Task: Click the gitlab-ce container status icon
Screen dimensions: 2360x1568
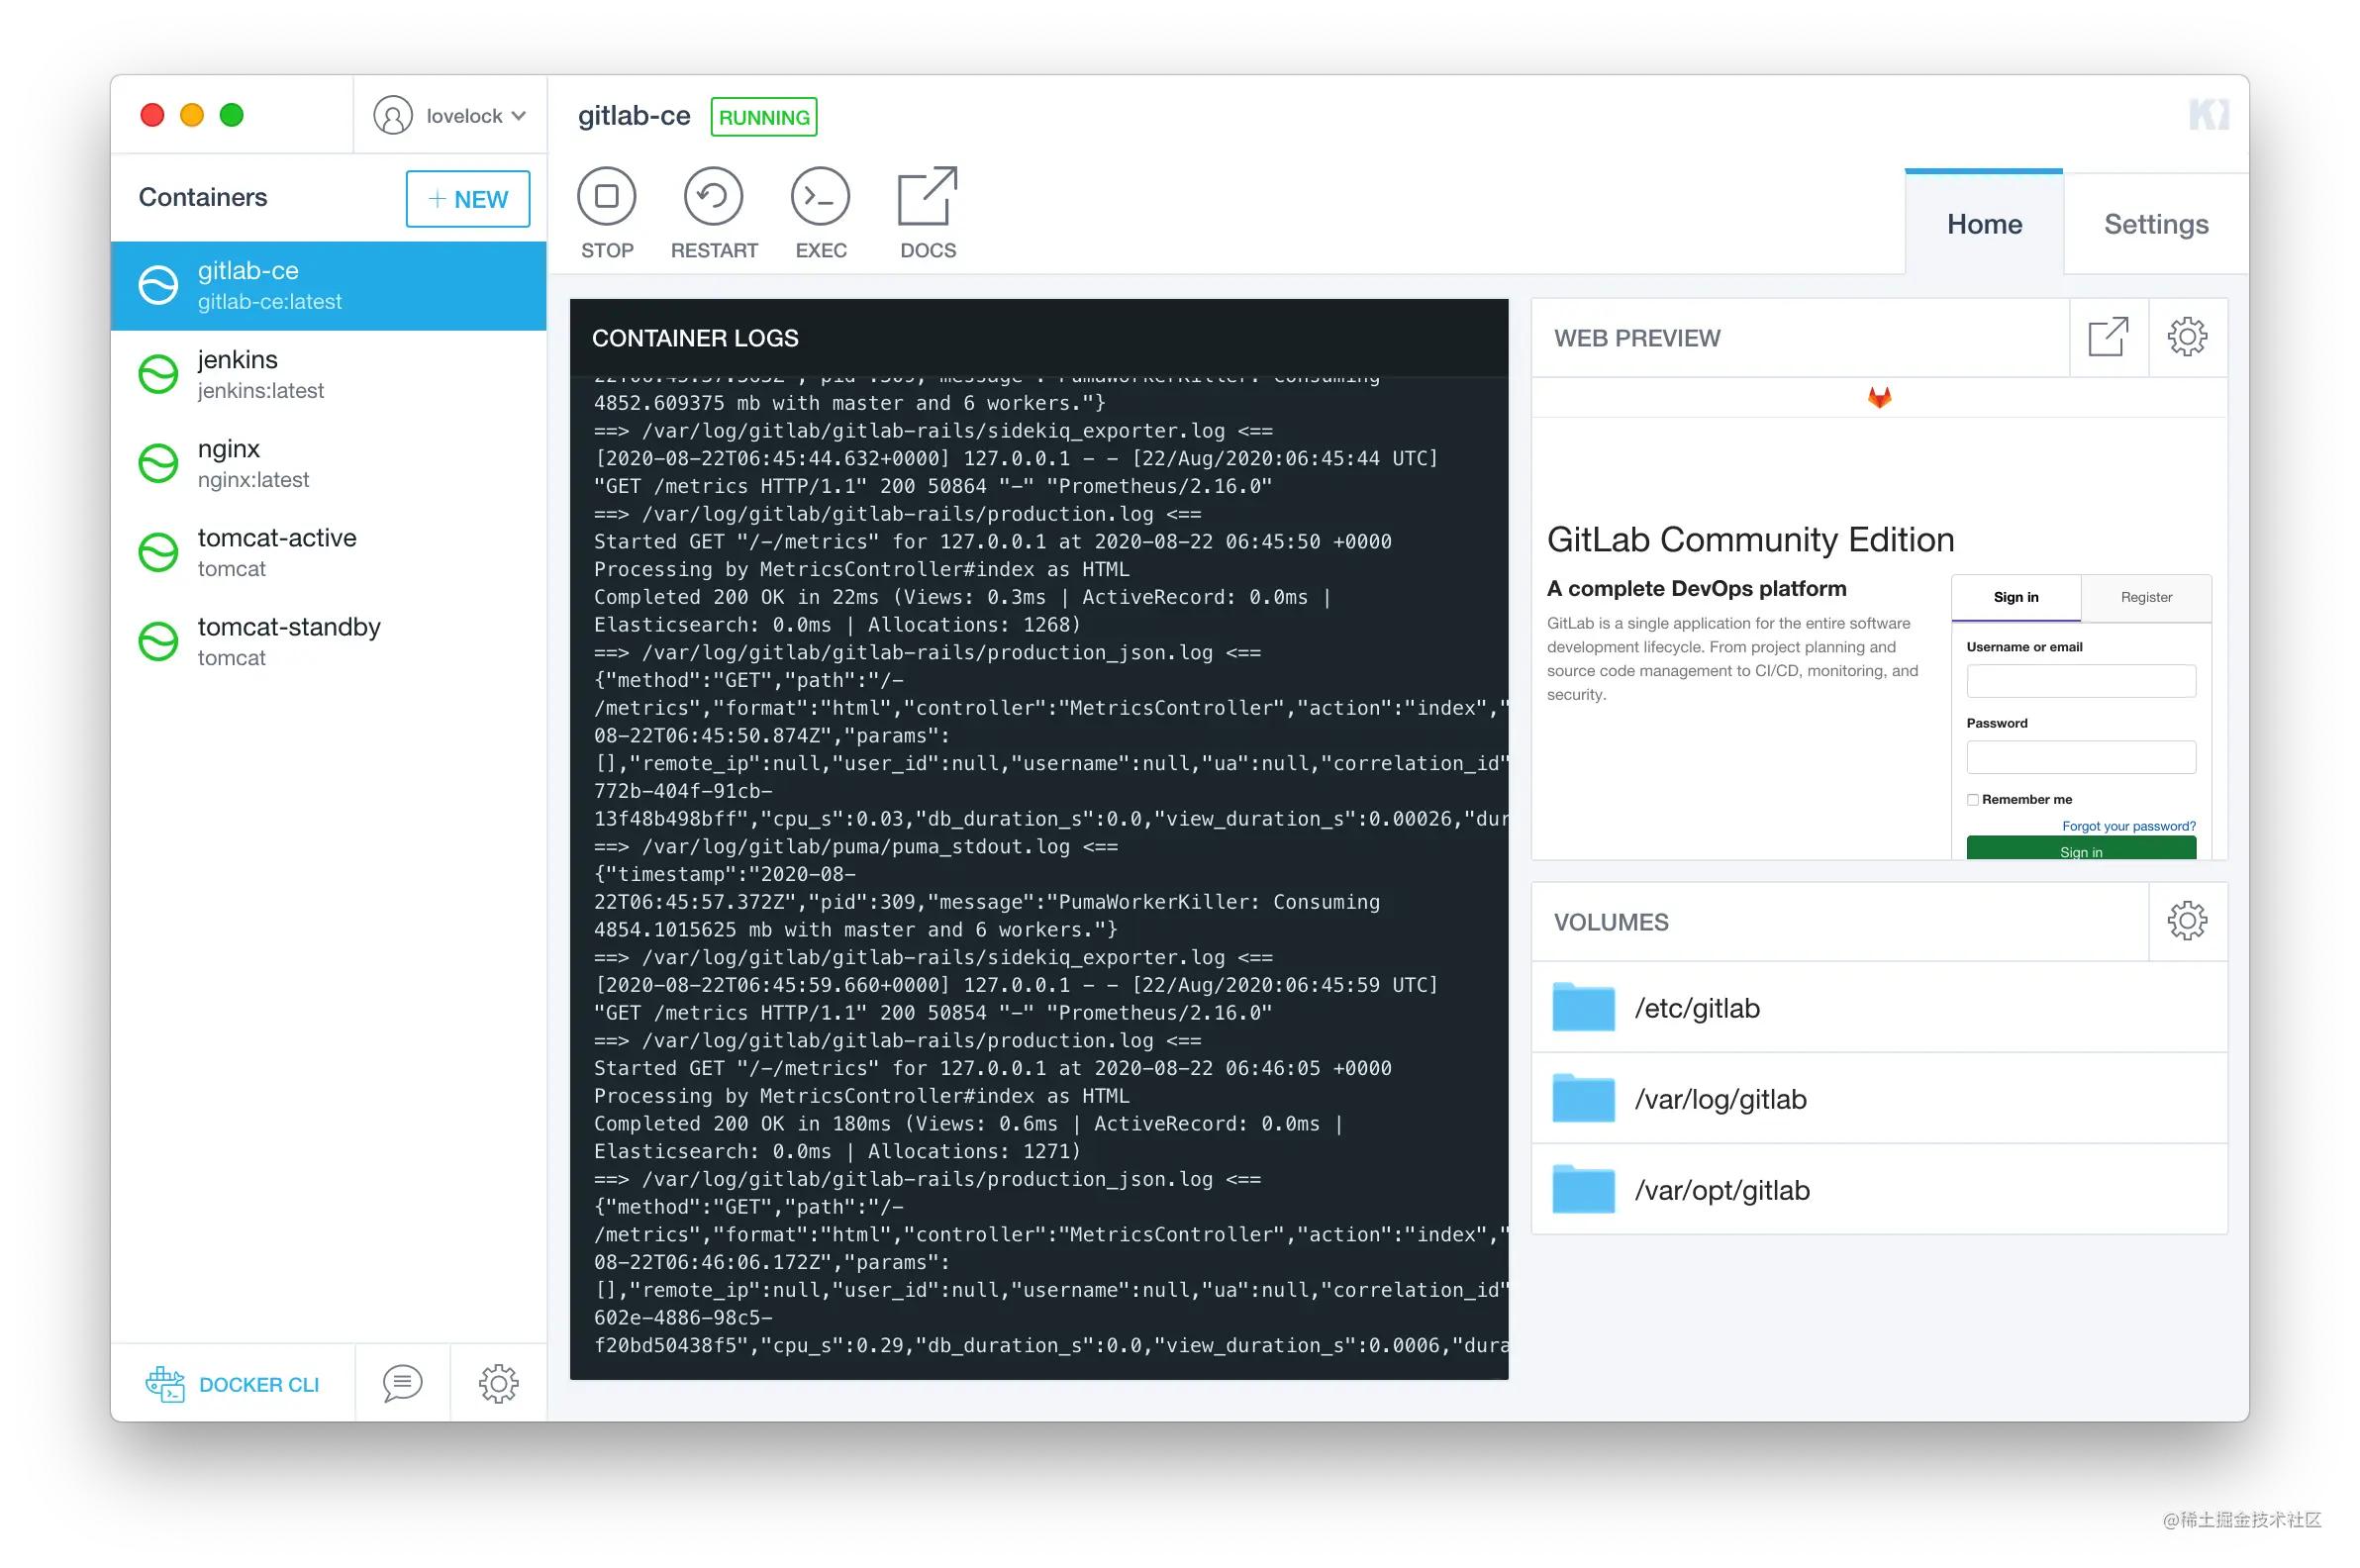Action: pos(158,286)
